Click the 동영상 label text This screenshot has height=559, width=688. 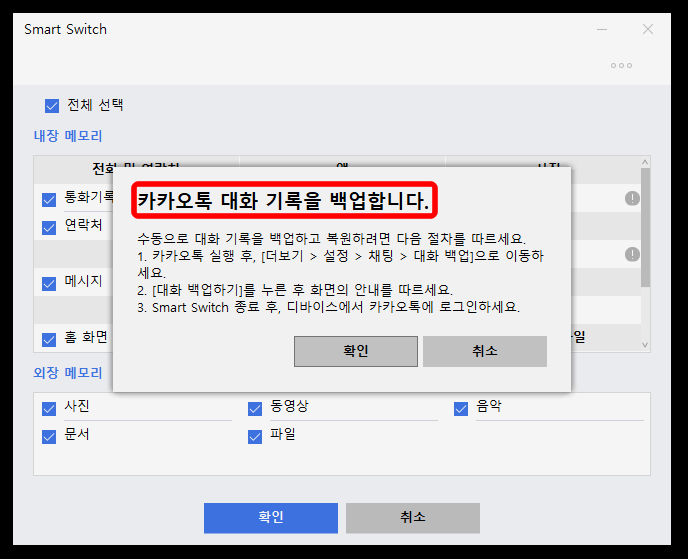coord(289,405)
